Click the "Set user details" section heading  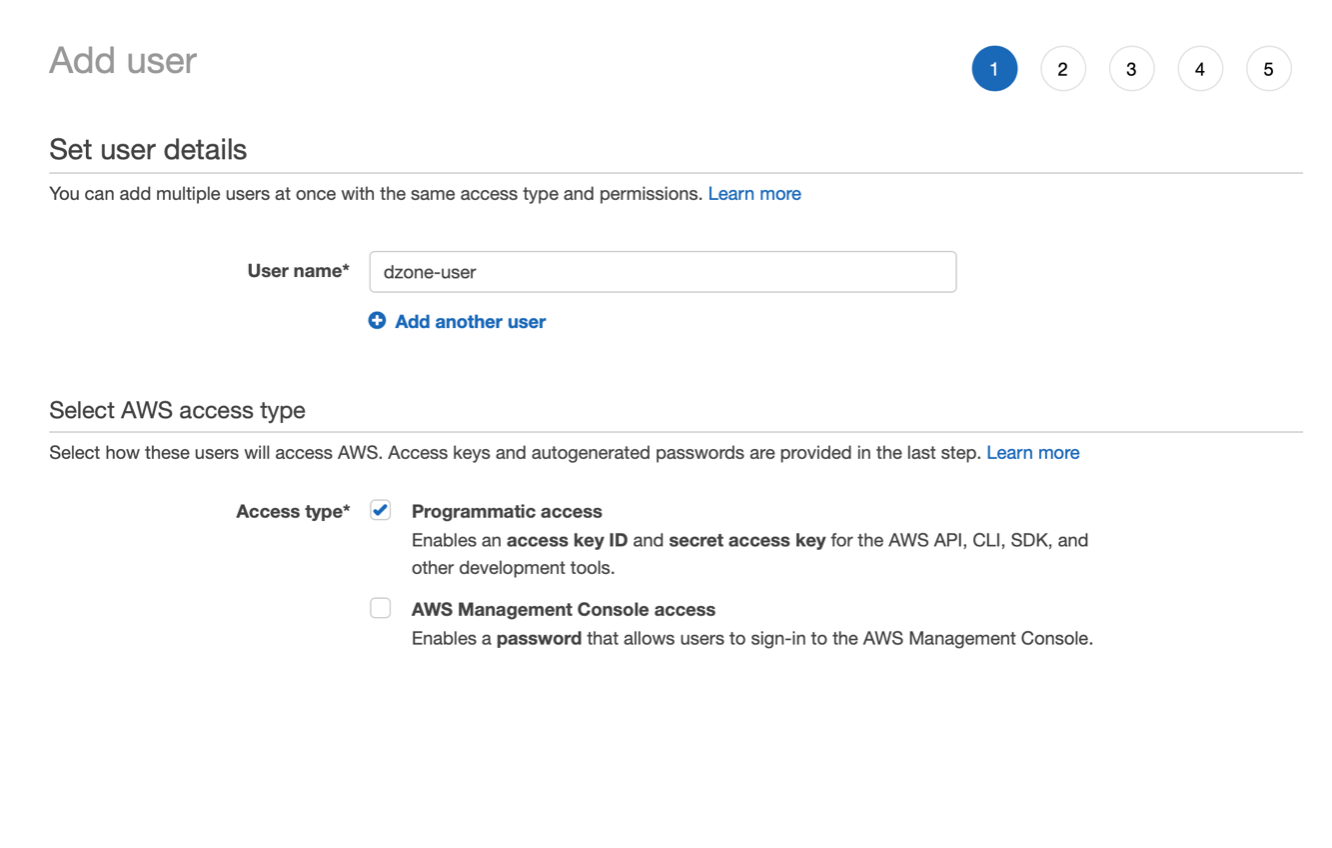coord(148,150)
